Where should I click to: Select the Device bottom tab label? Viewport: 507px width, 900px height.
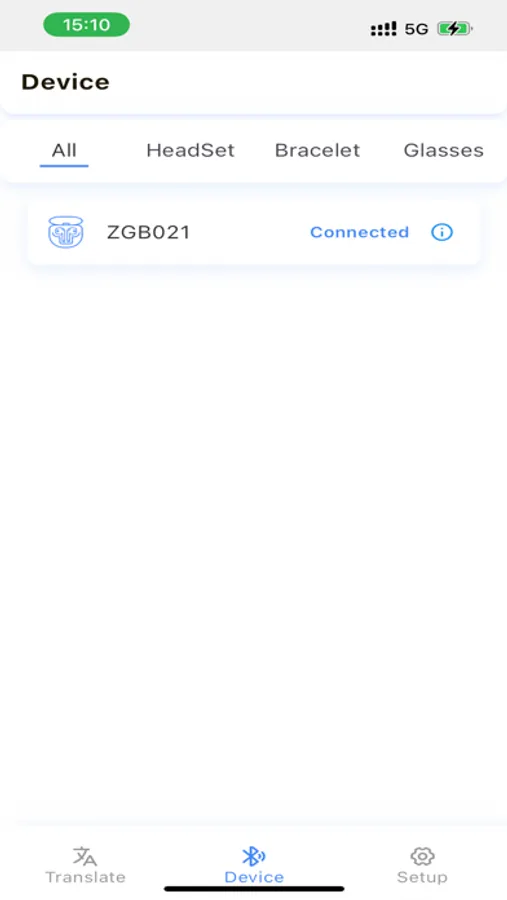click(x=254, y=877)
